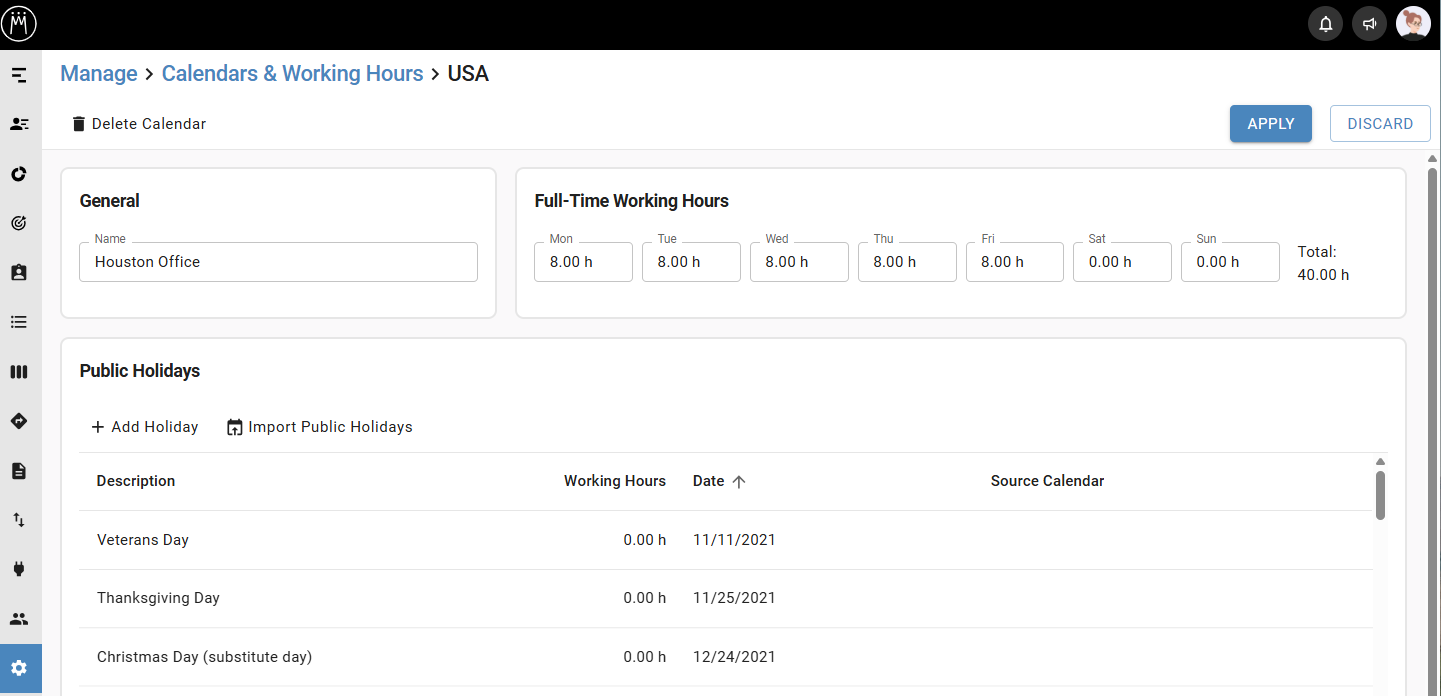Go to Manage breadcrumb link

[99, 74]
